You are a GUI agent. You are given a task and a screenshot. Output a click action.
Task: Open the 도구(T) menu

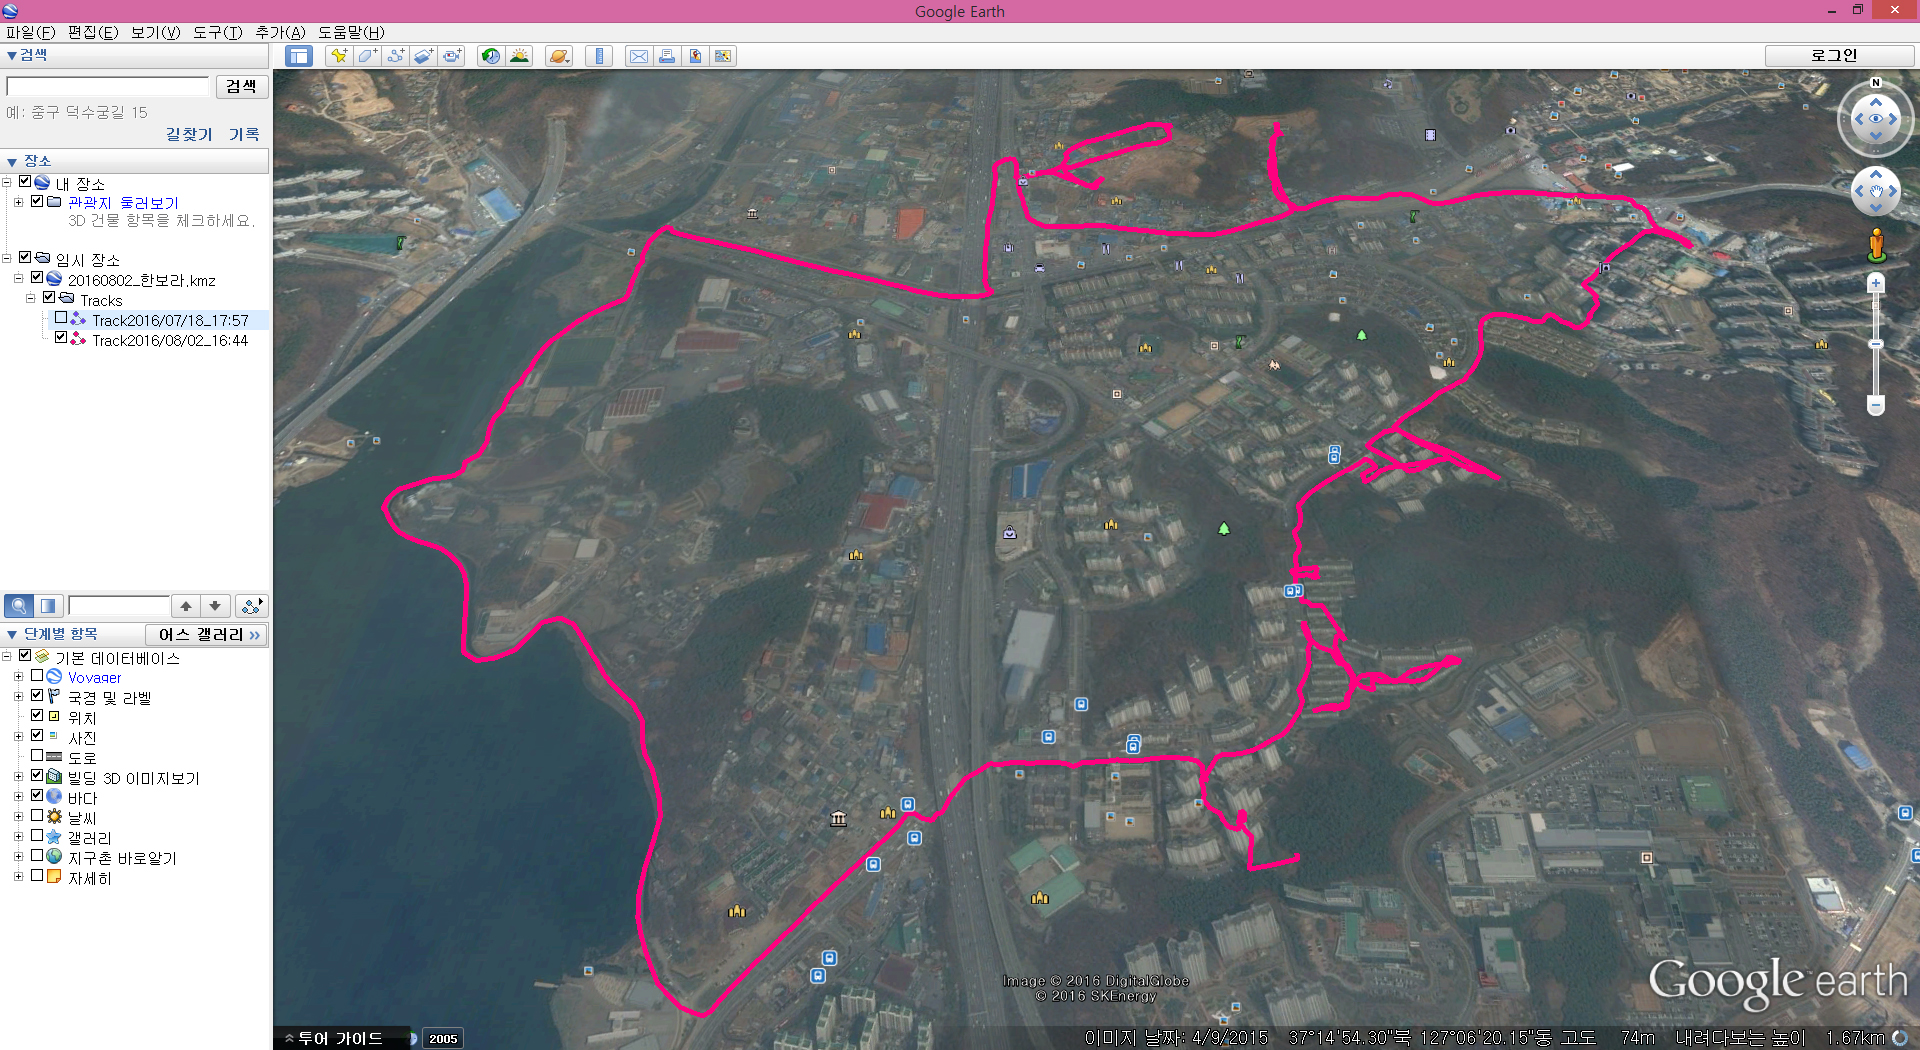(x=217, y=32)
